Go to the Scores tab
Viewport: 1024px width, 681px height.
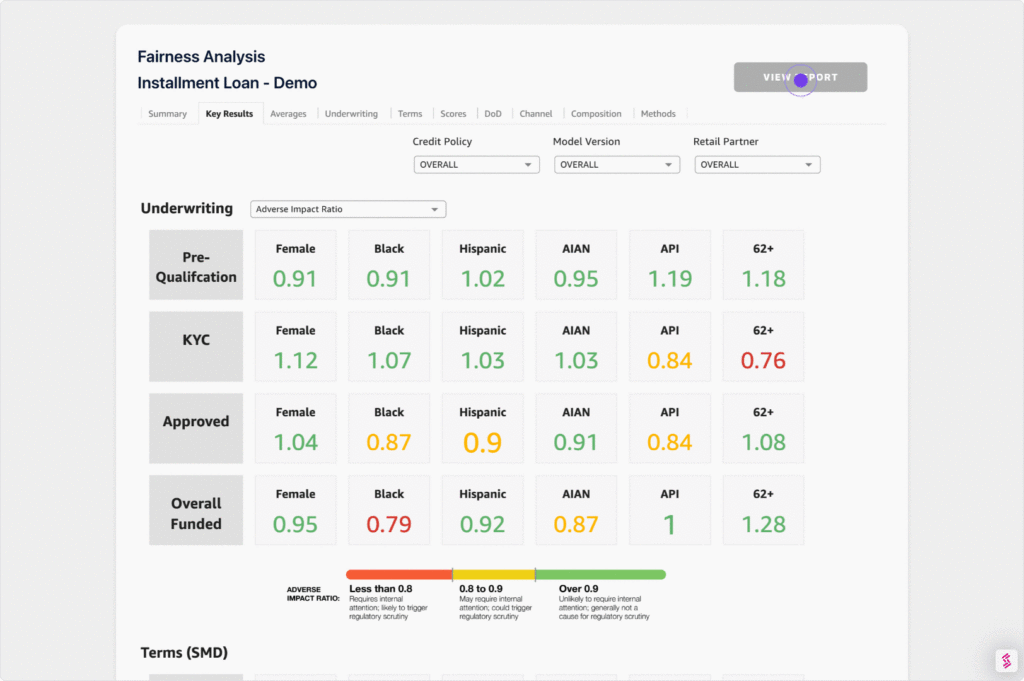(x=453, y=114)
